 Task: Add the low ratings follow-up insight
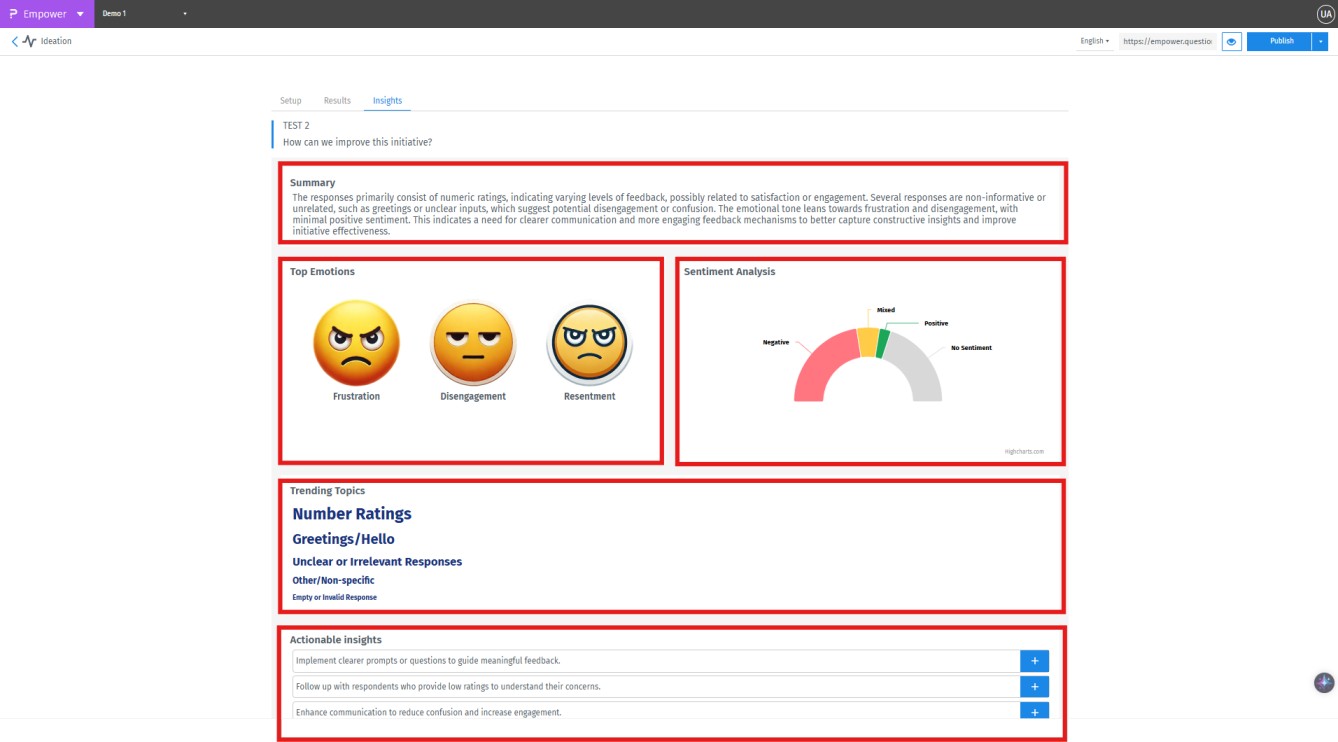(x=1034, y=686)
